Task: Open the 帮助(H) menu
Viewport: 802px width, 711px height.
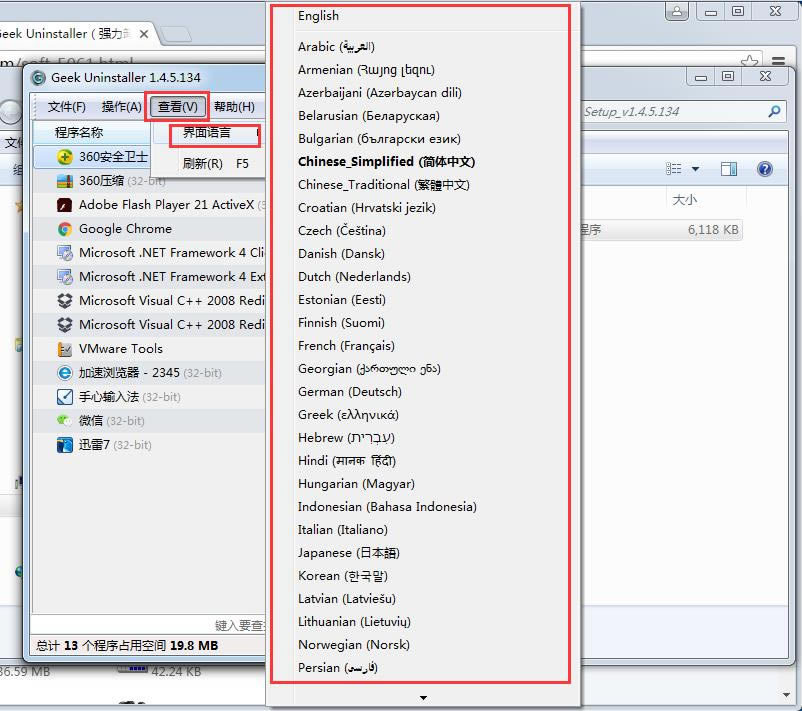Action: click(234, 106)
